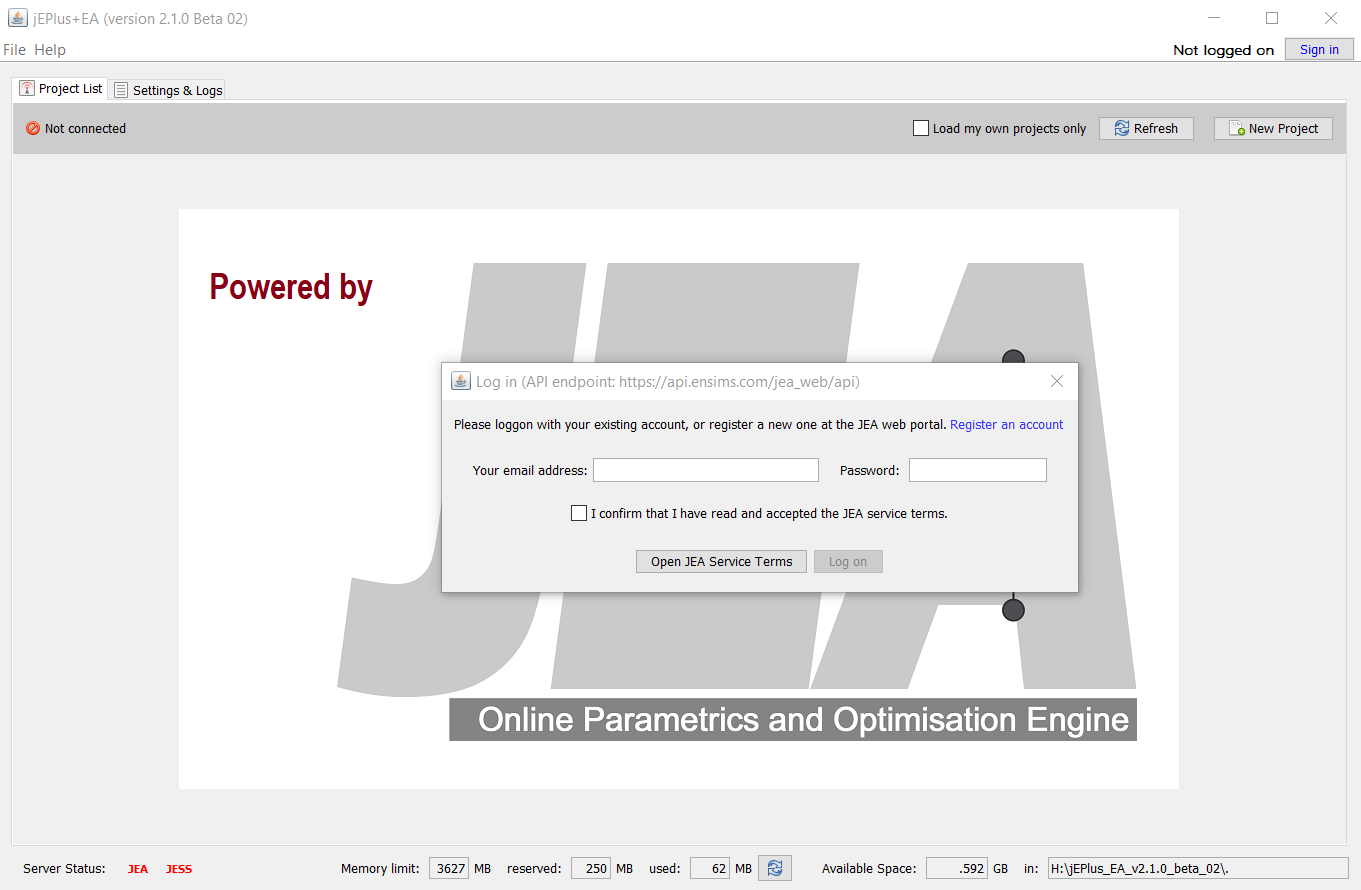
Task: Click the Not connected status icon
Action: coord(33,128)
